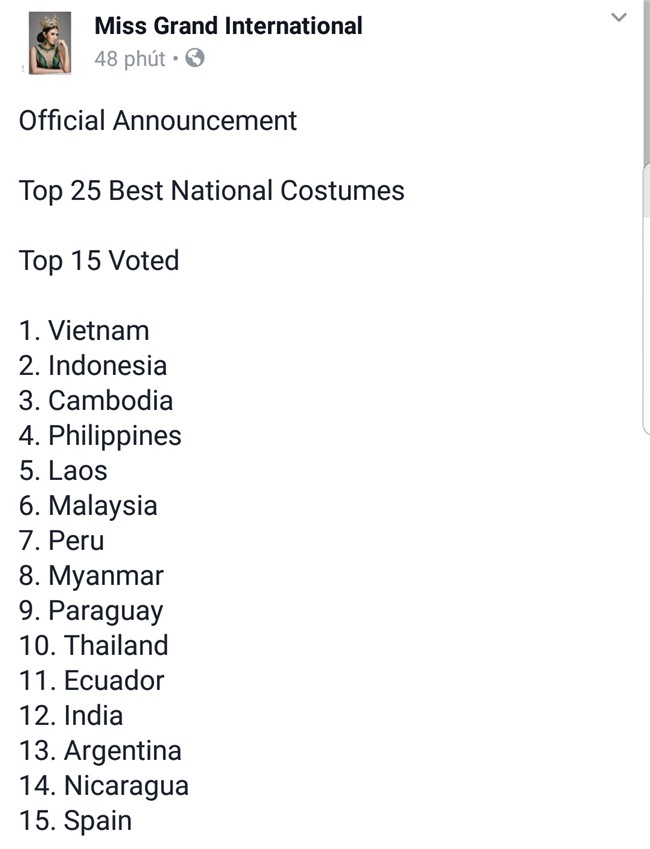
Task: Click the Vietnam list entry
Action: tap(83, 331)
